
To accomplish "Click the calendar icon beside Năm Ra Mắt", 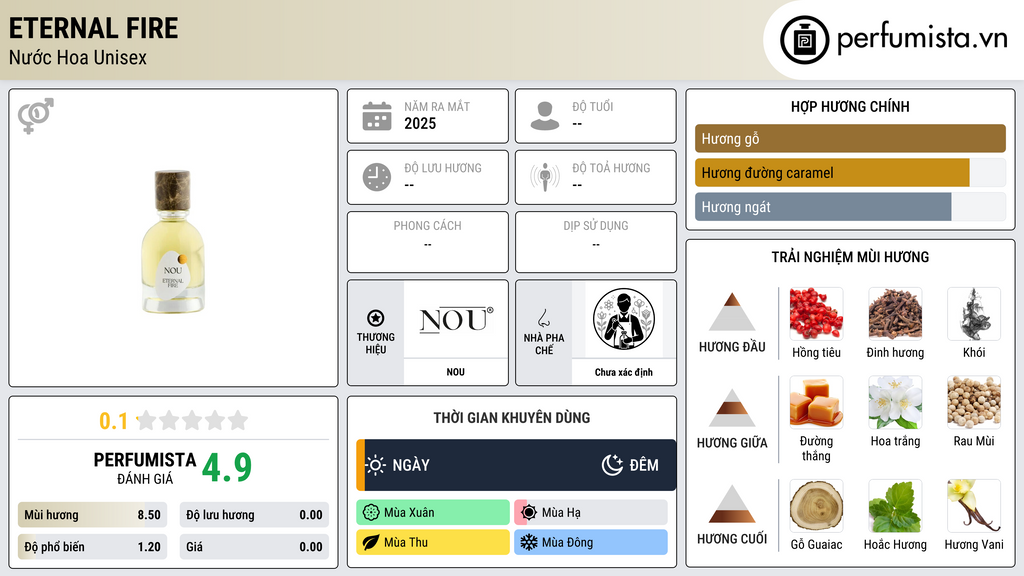I will 377,116.
